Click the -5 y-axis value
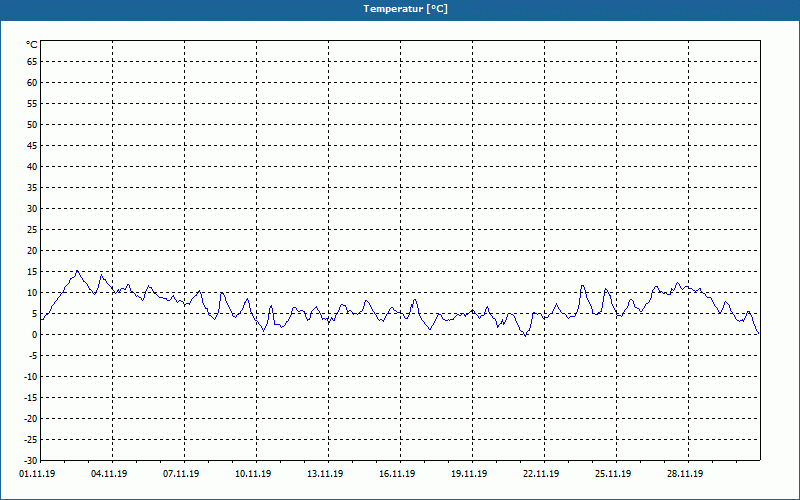 click(33, 356)
